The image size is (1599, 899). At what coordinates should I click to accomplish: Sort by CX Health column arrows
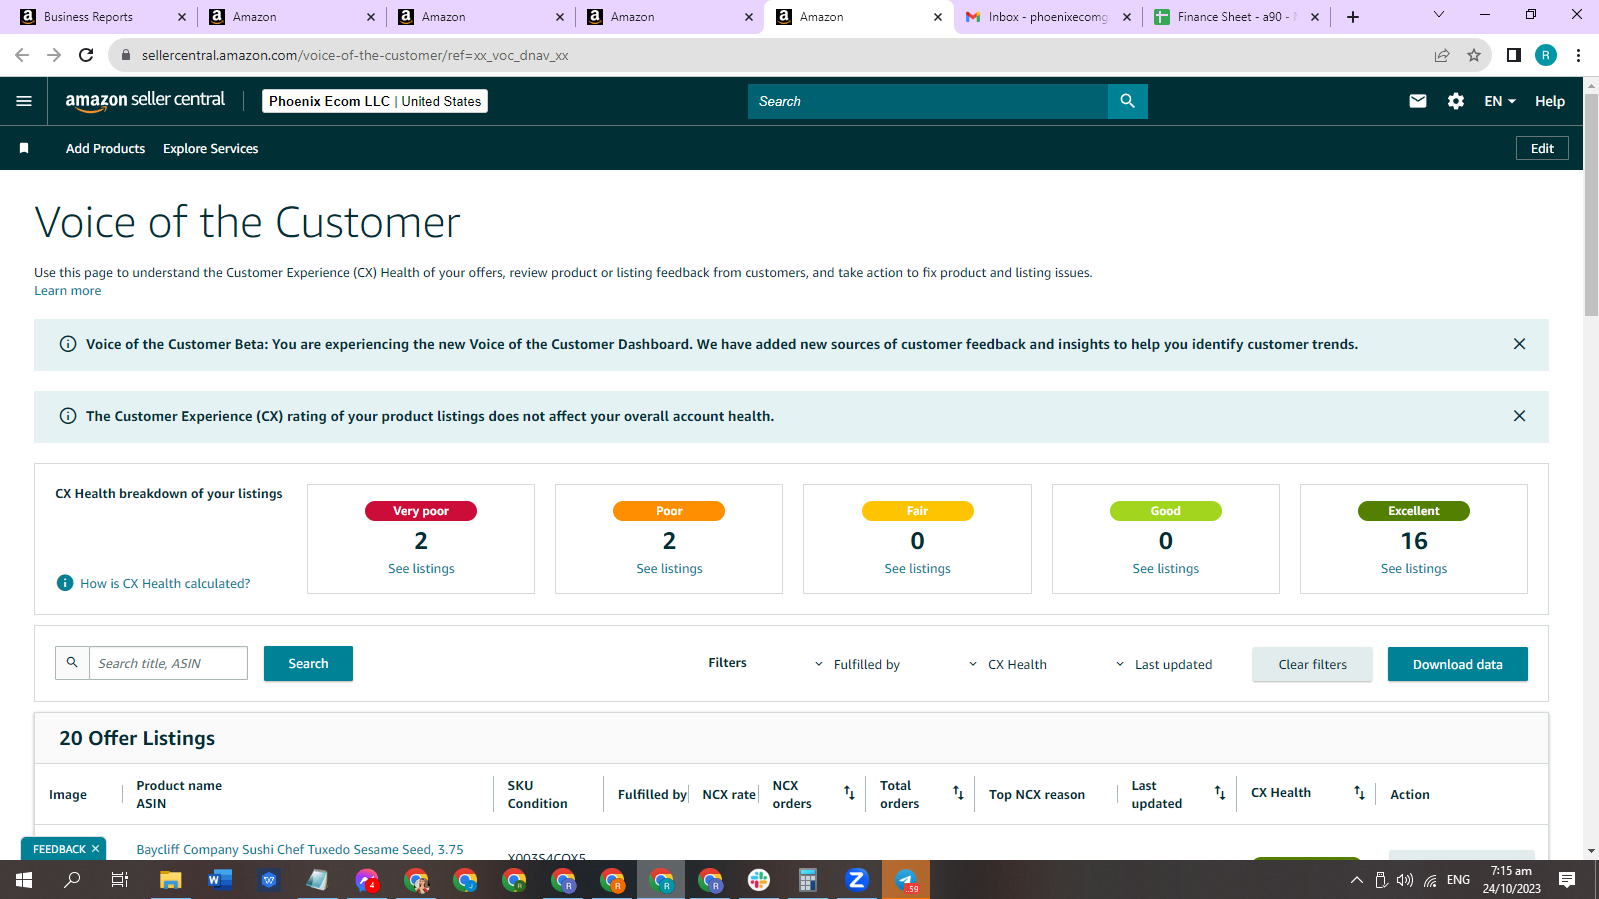tap(1359, 793)
